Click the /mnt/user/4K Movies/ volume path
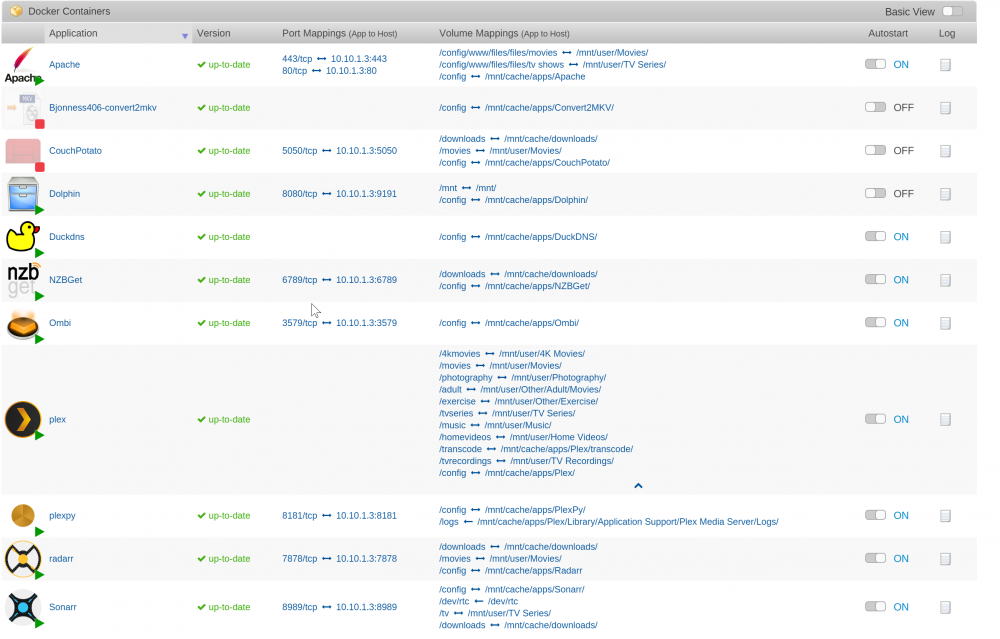The width and height of the screenshot is (1000, 639). [541, 353]
